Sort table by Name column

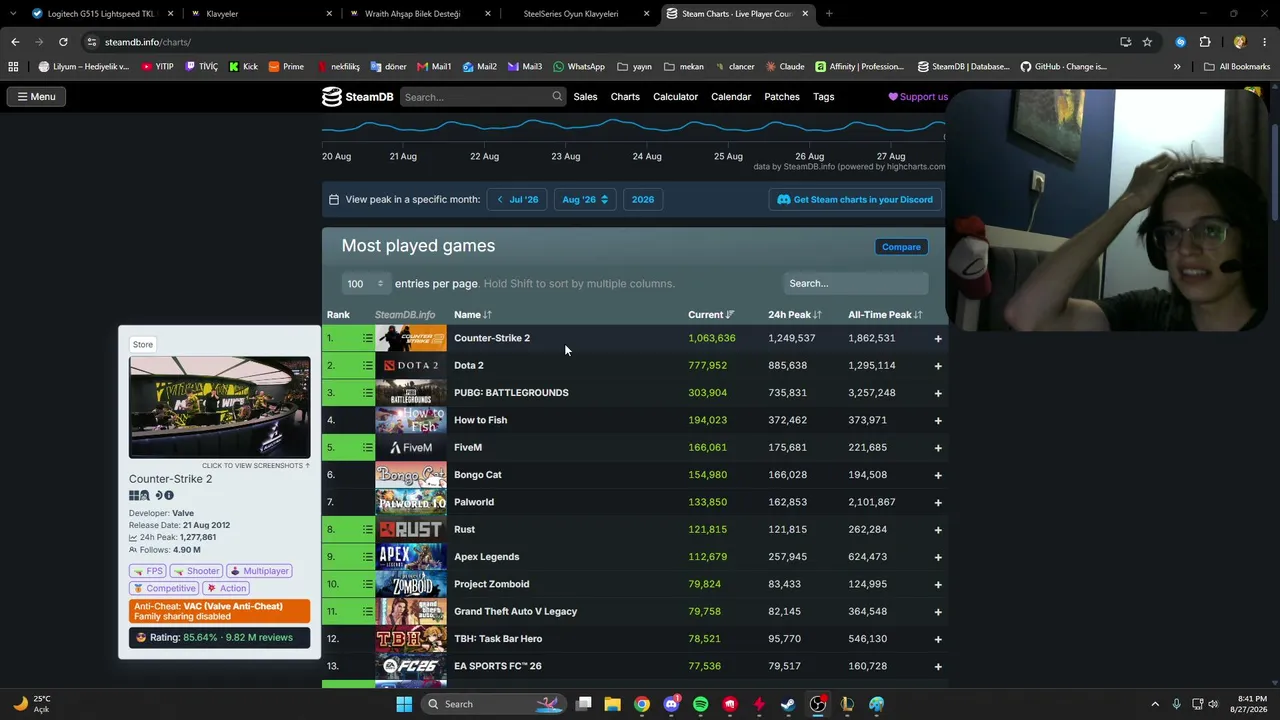click(472, 315)
